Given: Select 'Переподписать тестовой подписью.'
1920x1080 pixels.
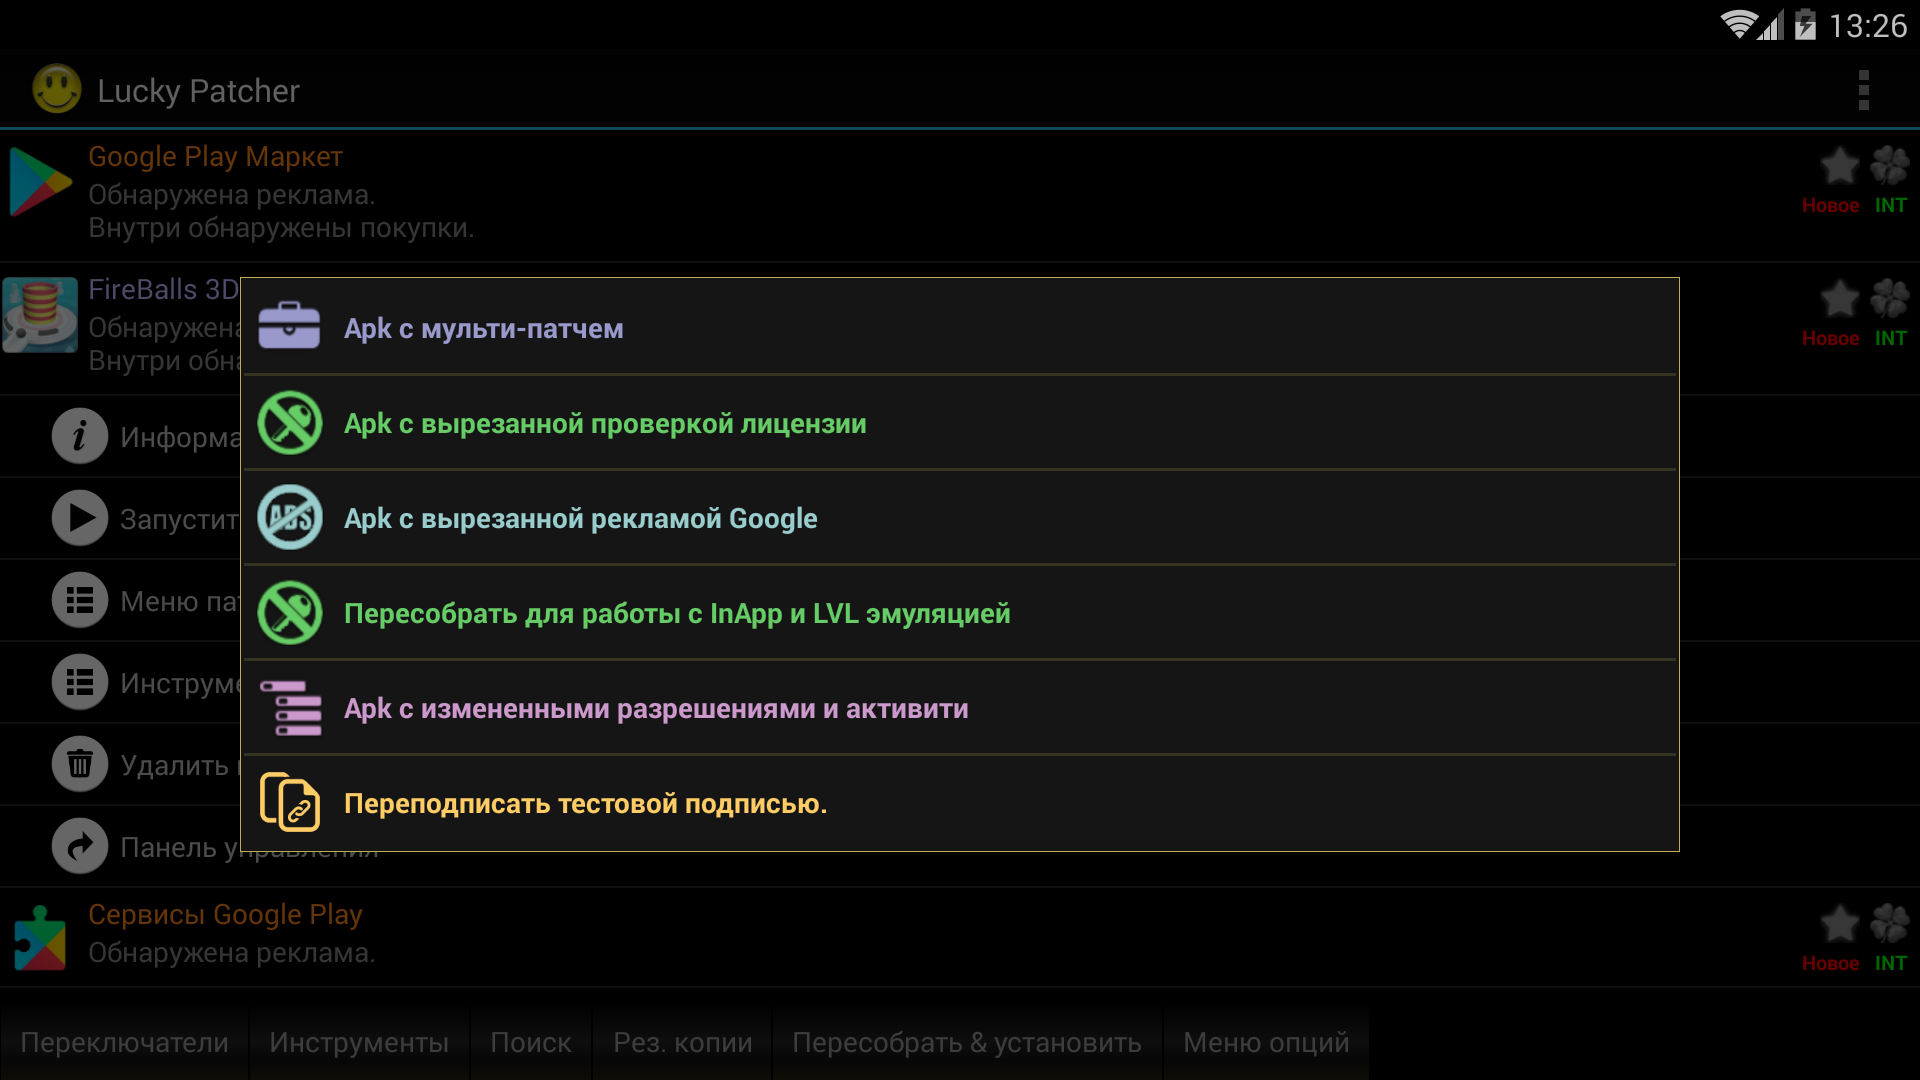Looking at the screenshot, I should point(960,803).
